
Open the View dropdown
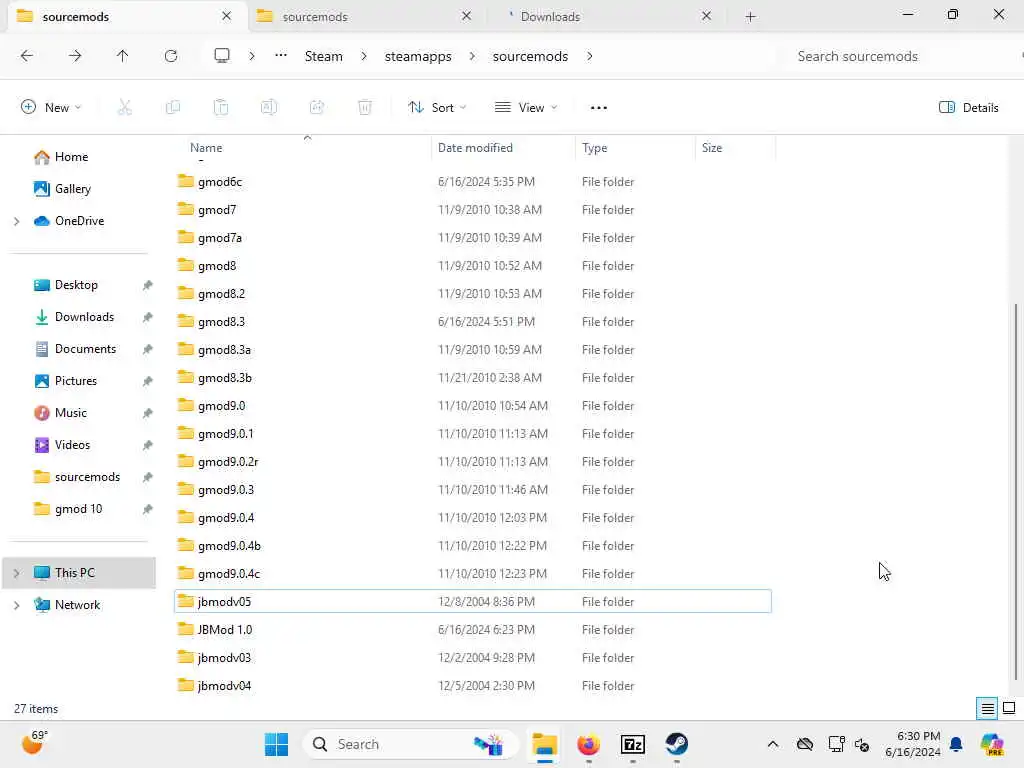click(x=526, y=108)
